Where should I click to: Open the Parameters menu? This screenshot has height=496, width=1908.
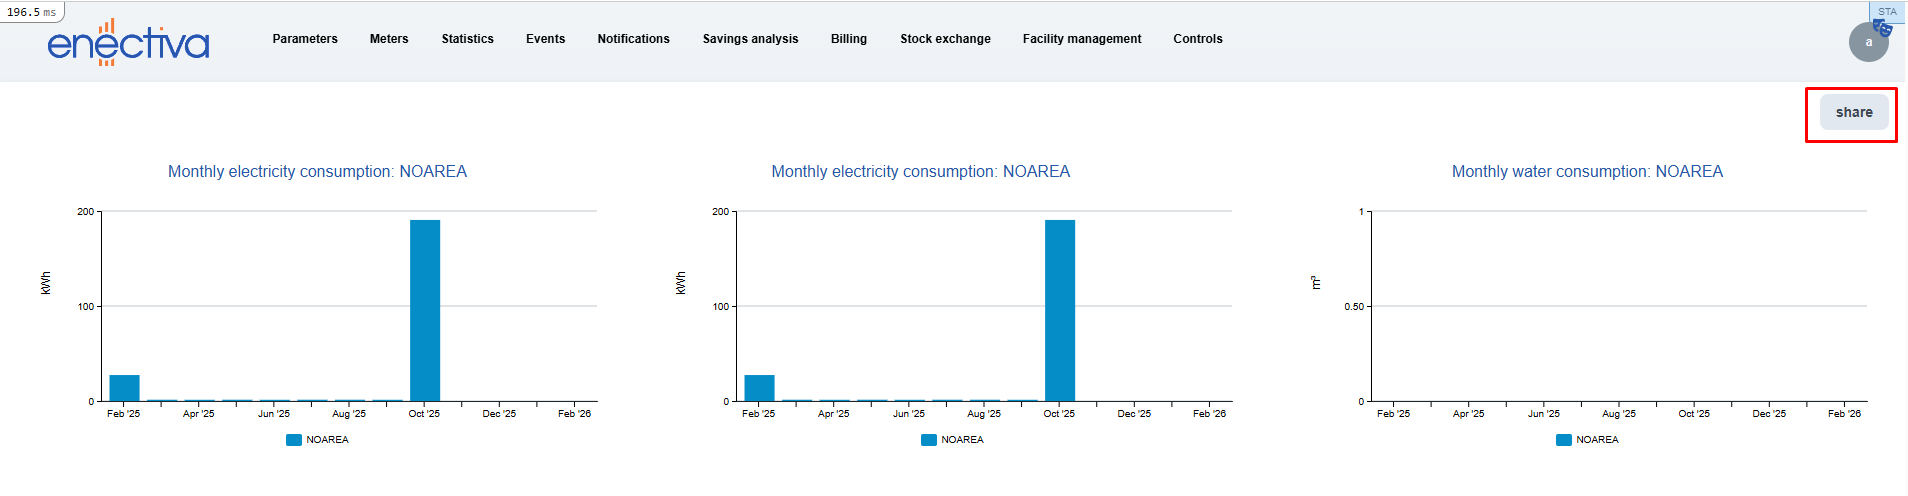(305, 39)
